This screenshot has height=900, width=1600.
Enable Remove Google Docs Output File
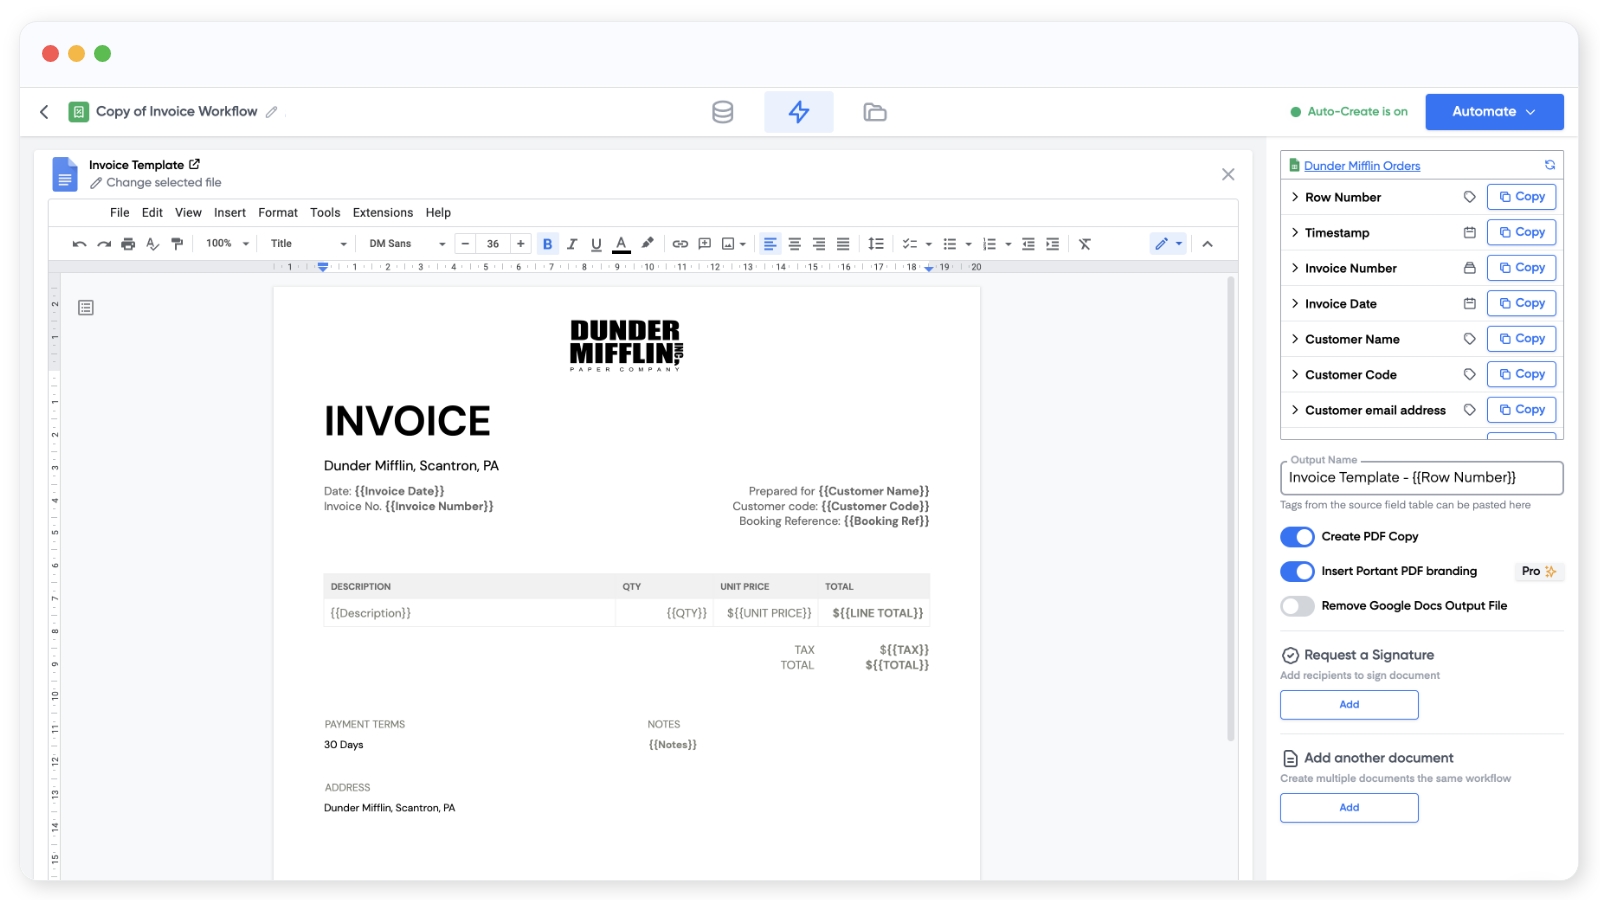point(1297,606)
